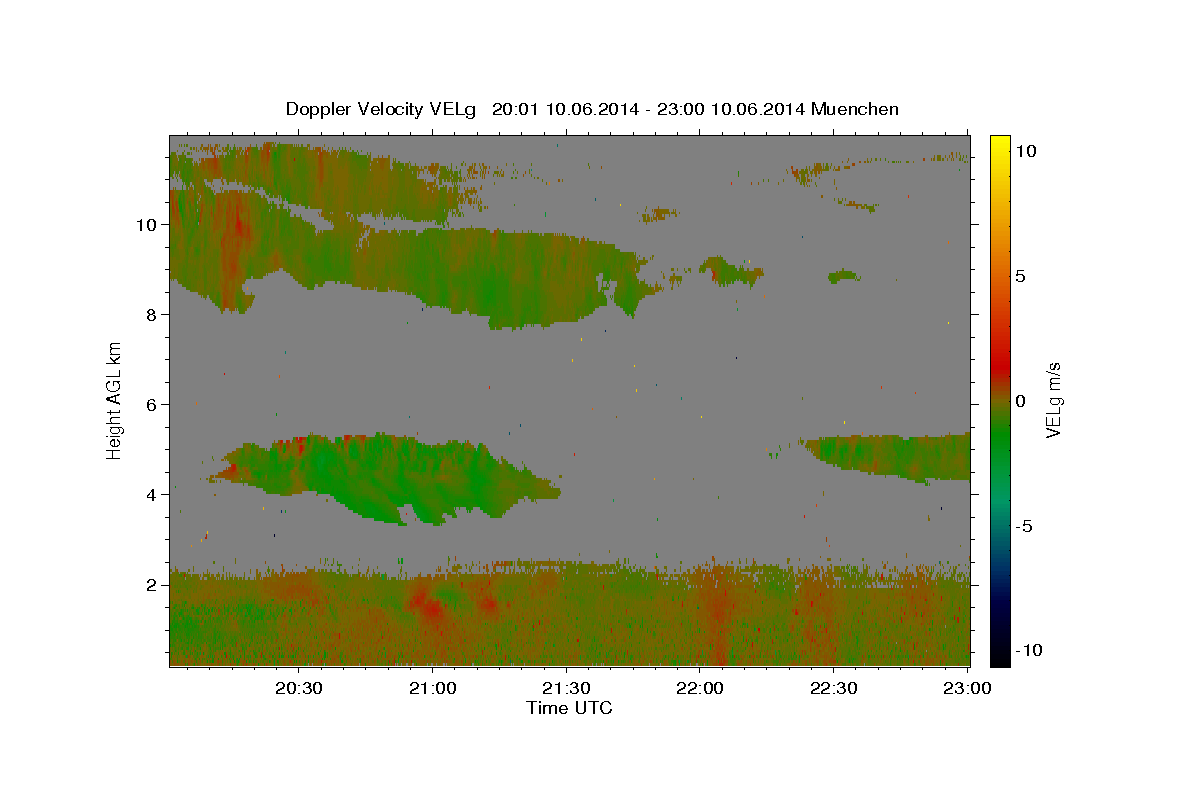The width and height of the screenshot is (1200, 800).
Task: Click the 22:30 time tick label
Action: point(835,689)
